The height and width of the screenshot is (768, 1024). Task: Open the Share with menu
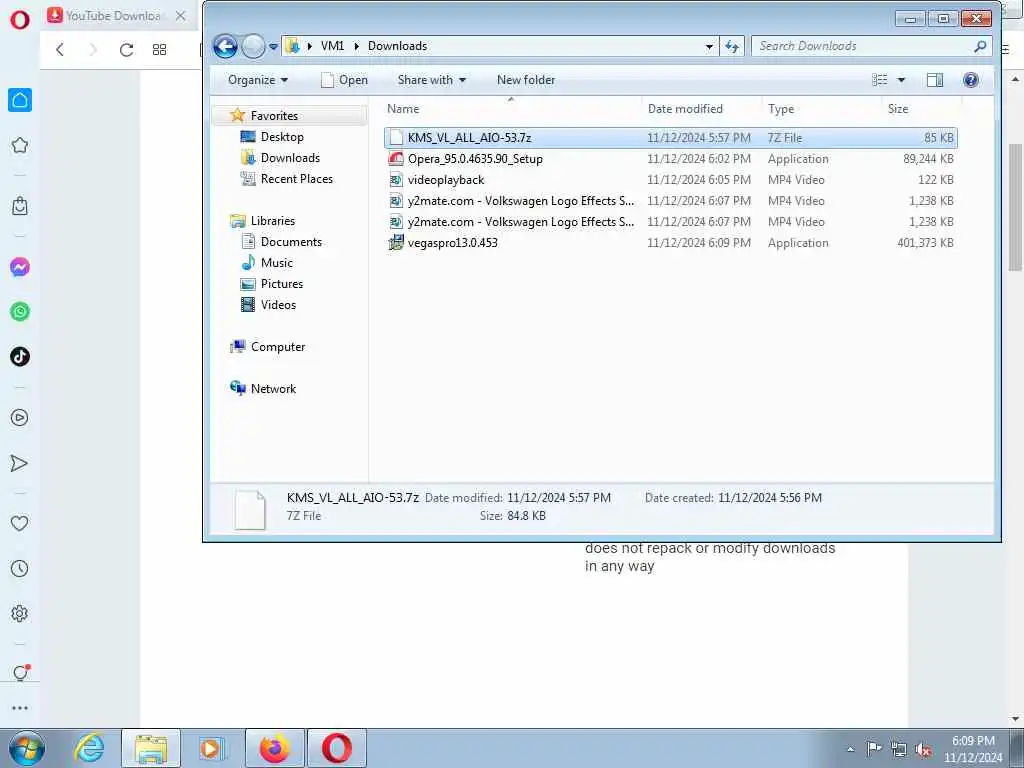click(x=432, y=80)
